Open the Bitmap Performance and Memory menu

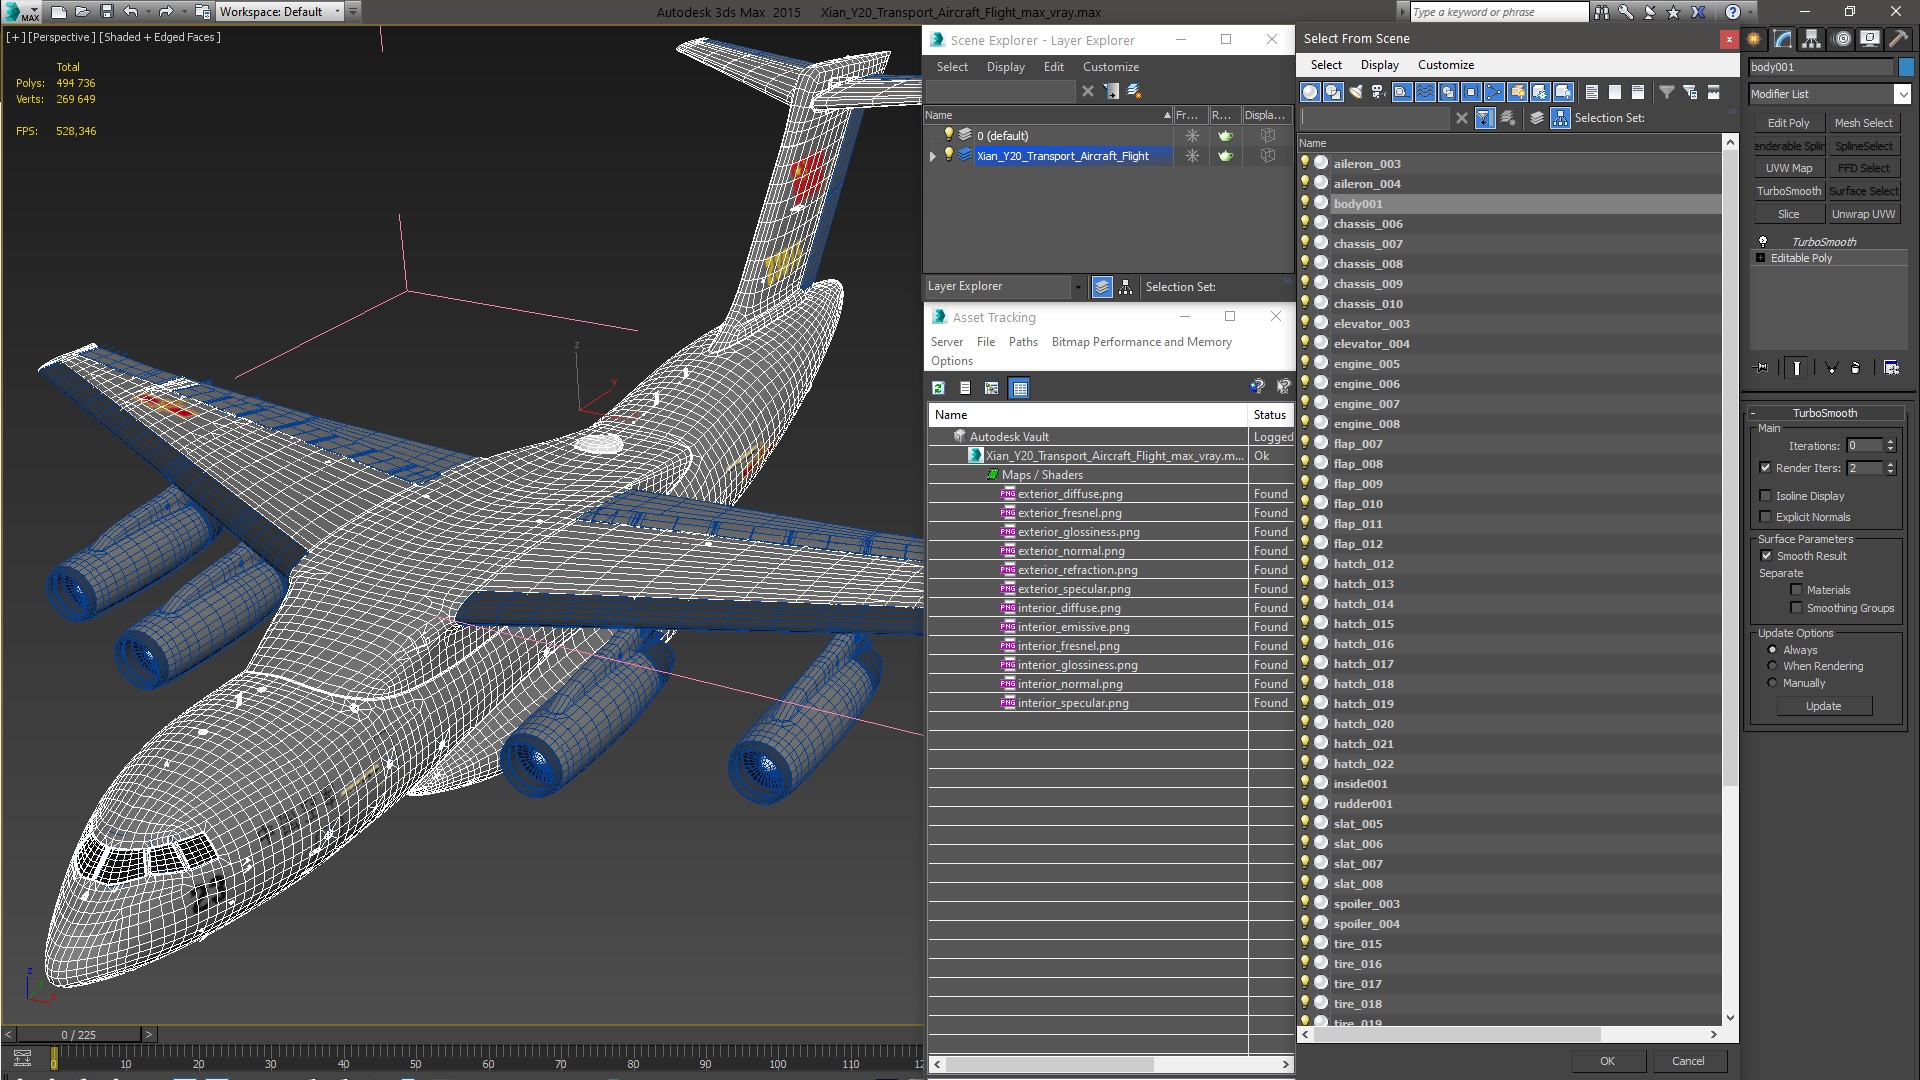pyautogui.click(x=1141, y=342)
